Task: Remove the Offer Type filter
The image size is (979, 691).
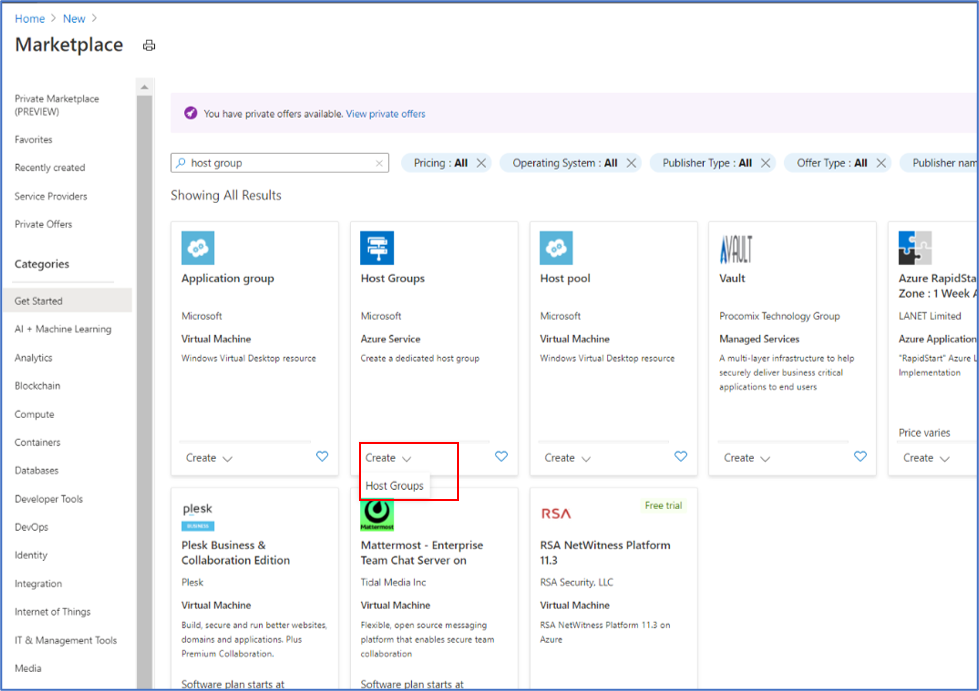Action: (x=881, y=163)
